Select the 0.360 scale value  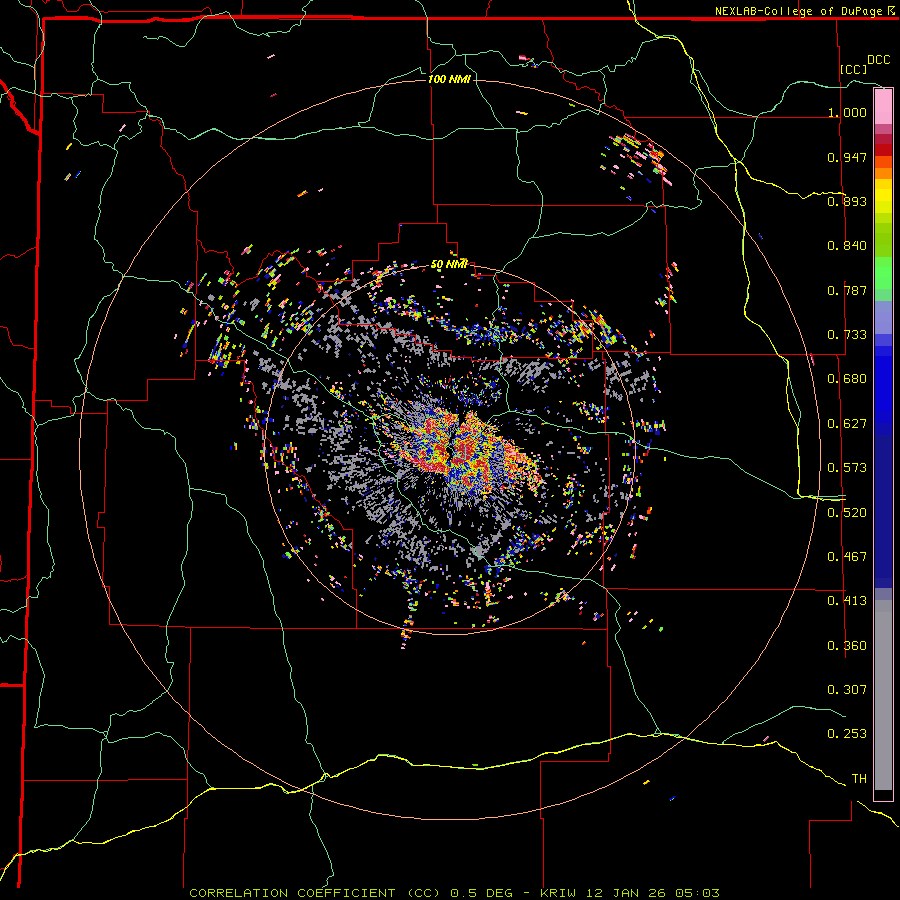pos(847,646)
